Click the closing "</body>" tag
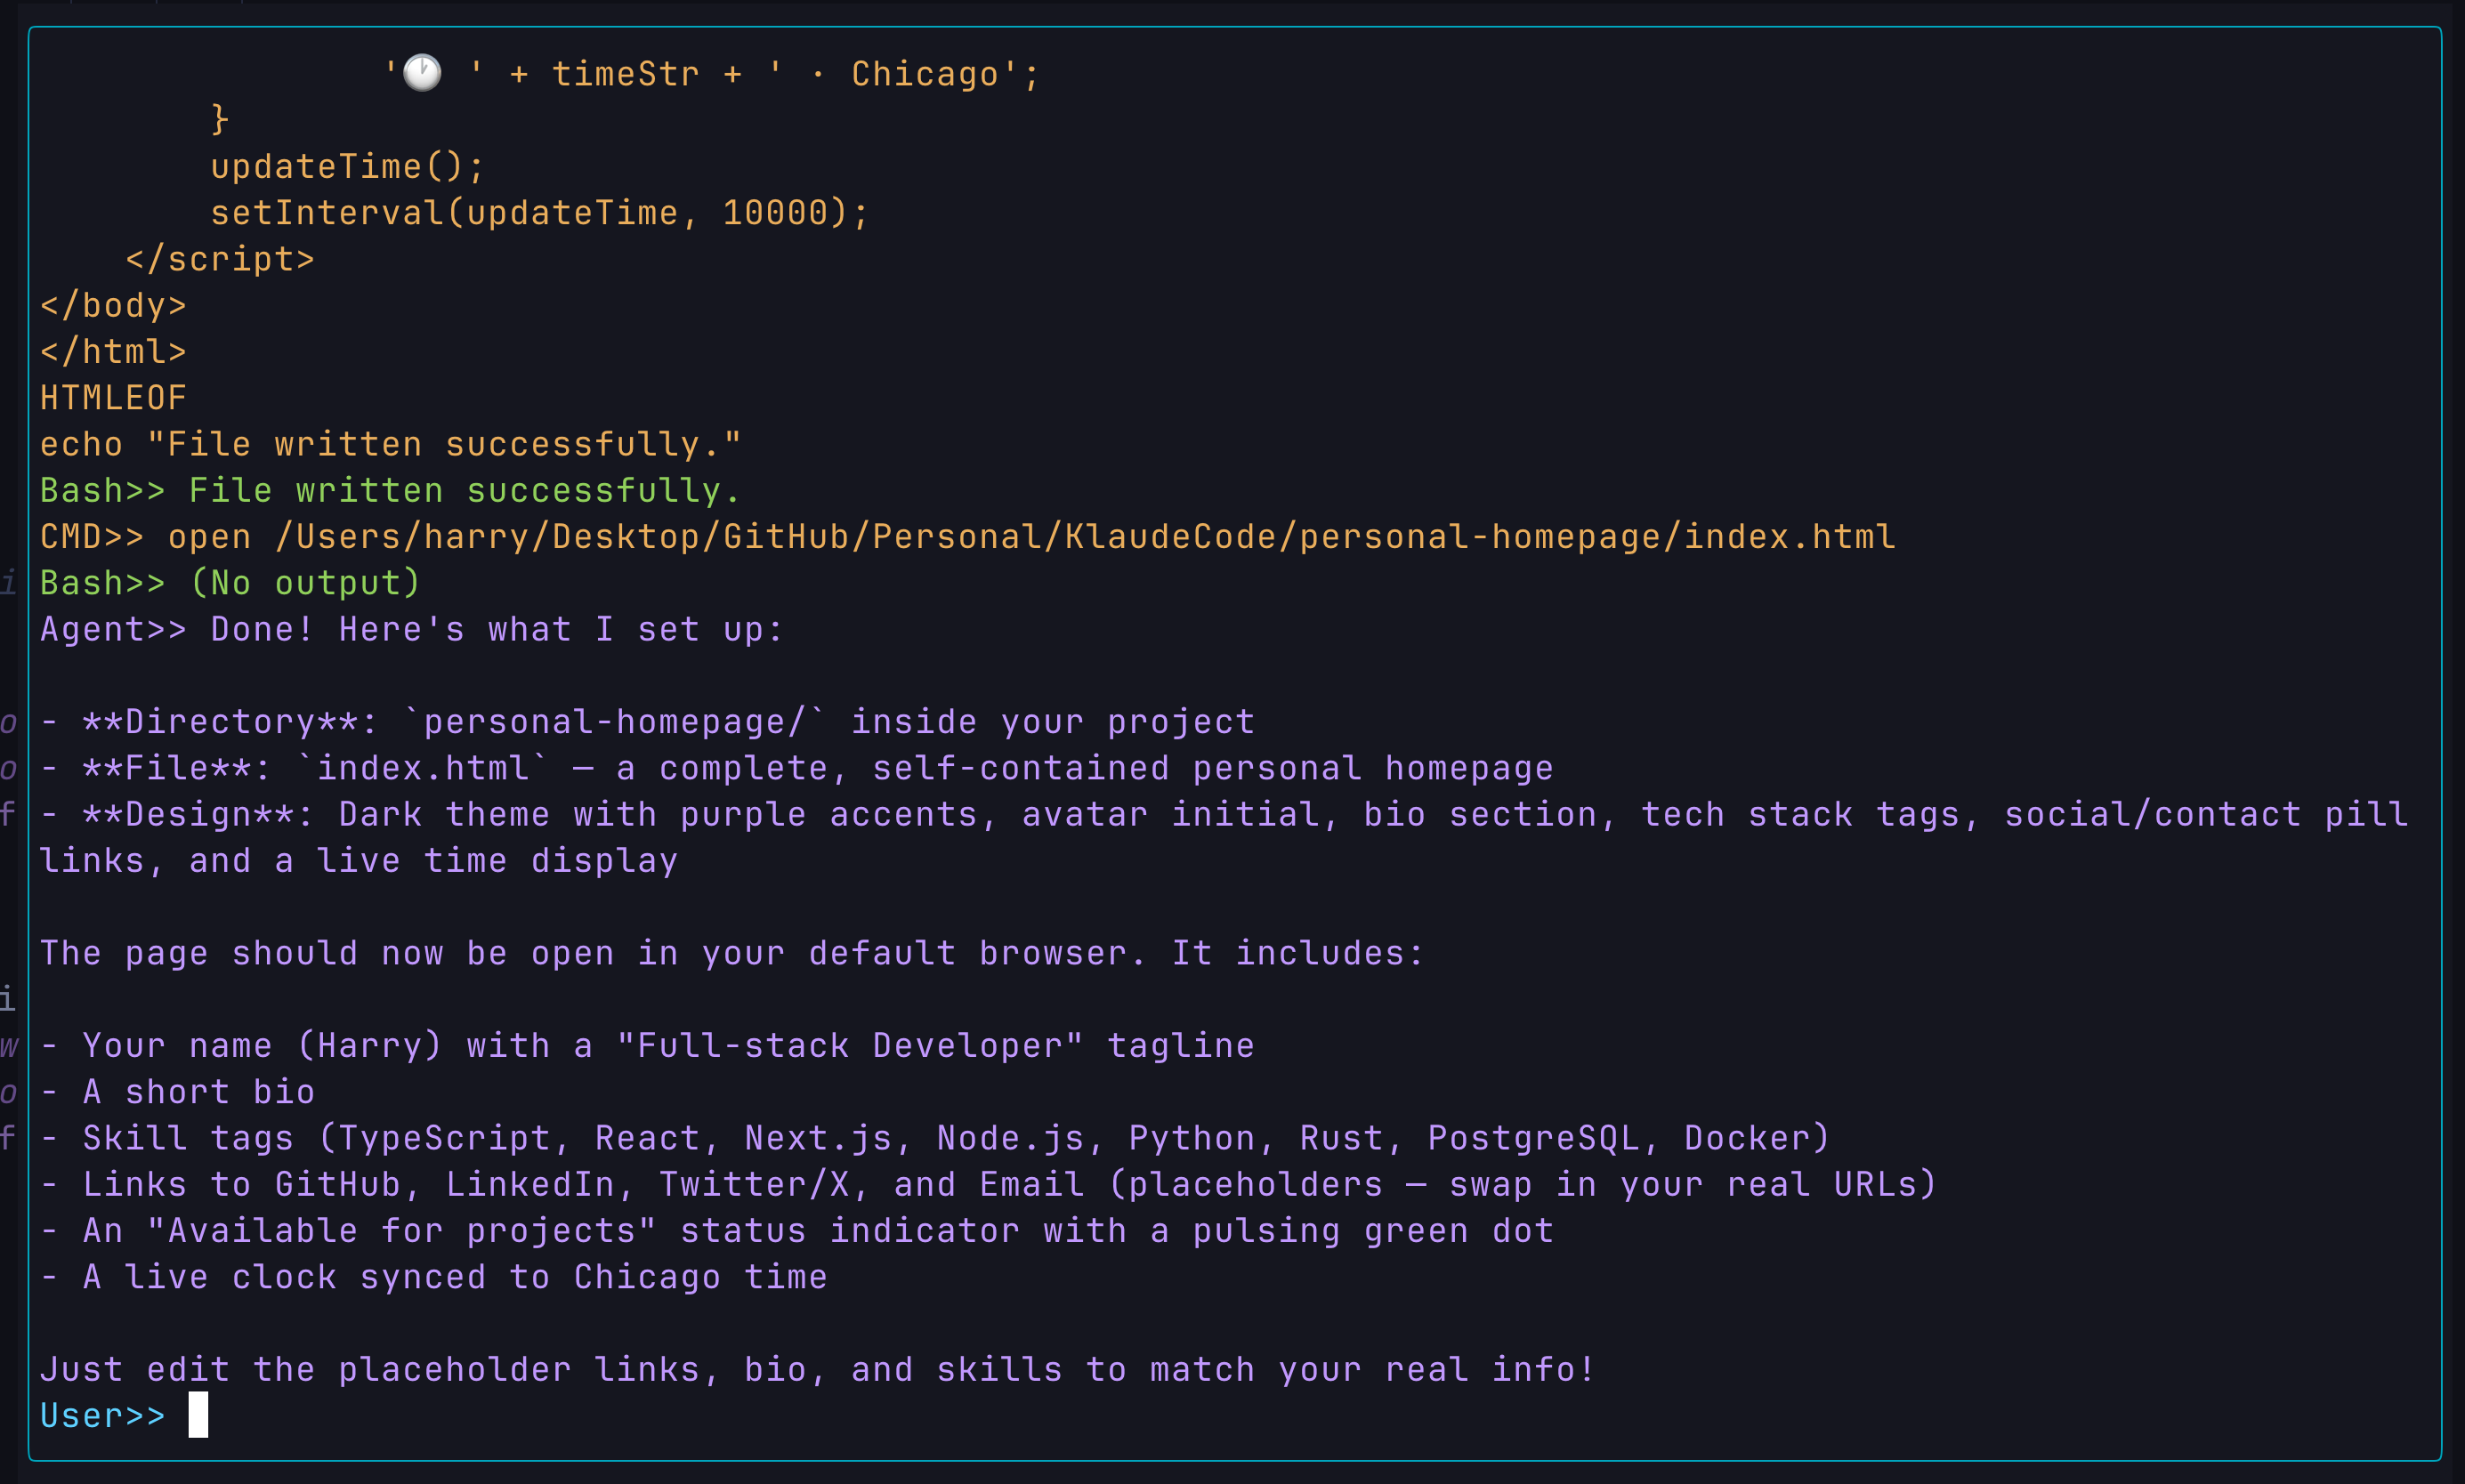2465x1484 pixels. 113,305
